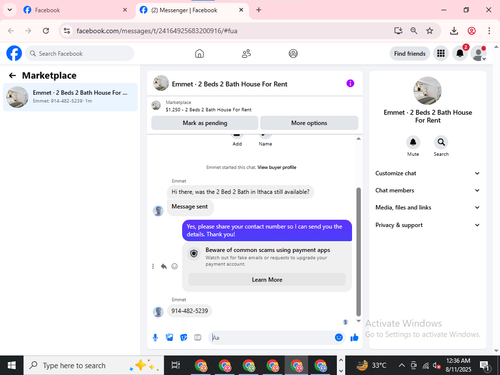Open the View buyer profile link
The height and width of the screenshot is (375, 500).
click(x=277, y=167)
